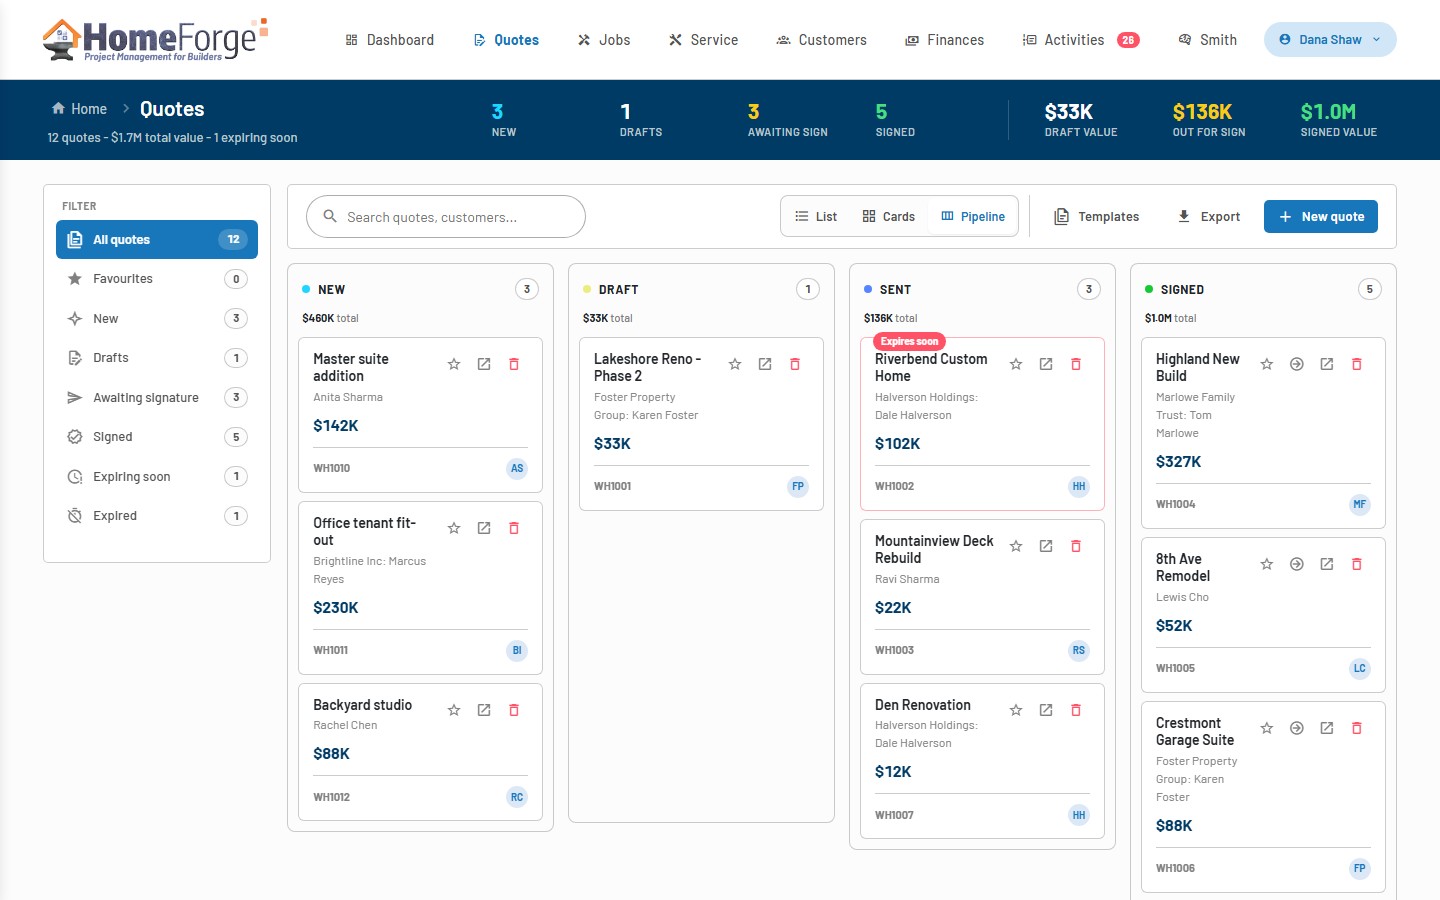
Task: Click the HH avatar on WH1002 card
Action: coord(1079,486)
